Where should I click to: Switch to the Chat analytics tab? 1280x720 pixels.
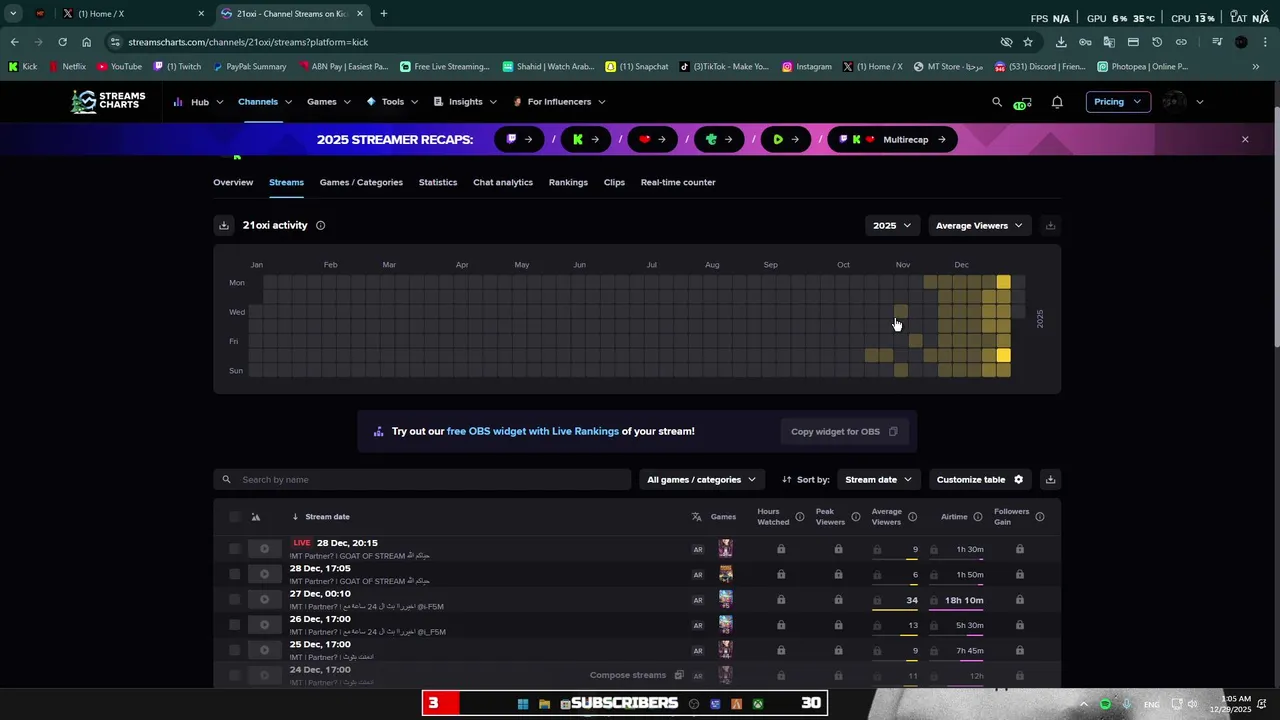point(503,182)
